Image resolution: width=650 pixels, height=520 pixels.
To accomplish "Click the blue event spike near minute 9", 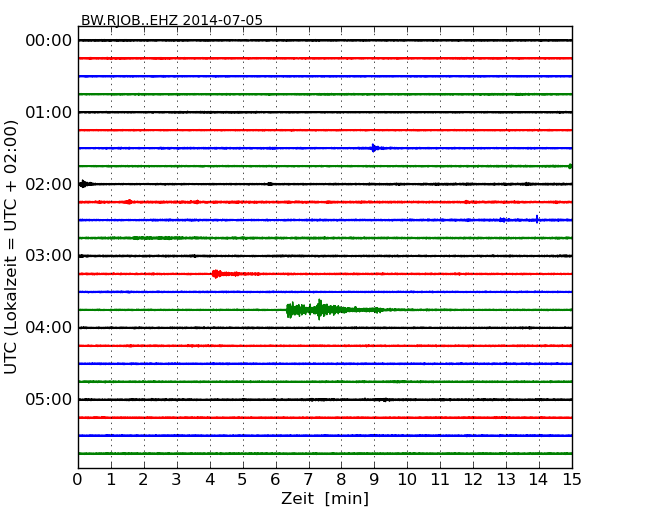I will tap(374, 148).
